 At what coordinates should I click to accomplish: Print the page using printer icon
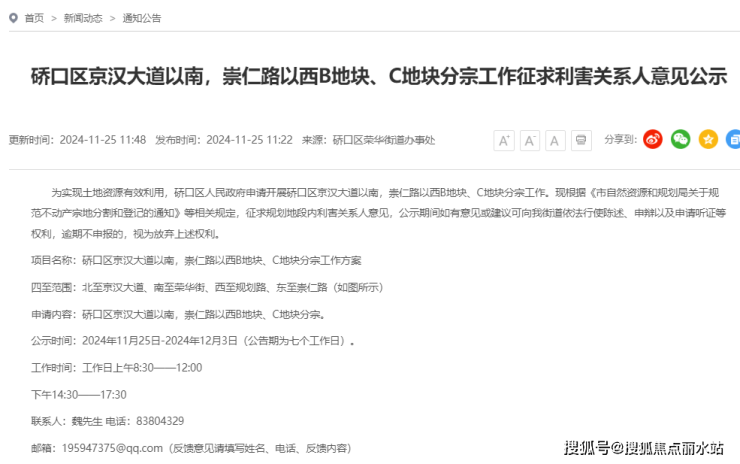tap(581, 140)
